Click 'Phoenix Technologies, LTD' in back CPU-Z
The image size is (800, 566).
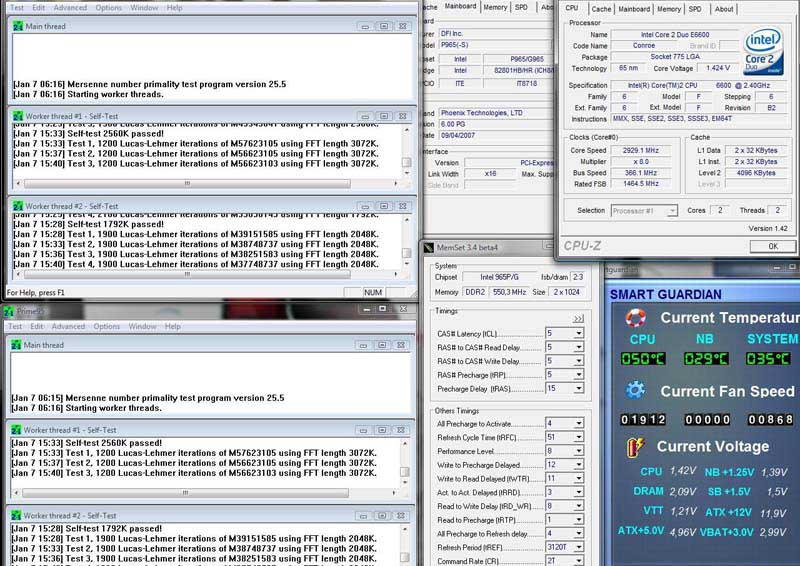pos(482,113)
